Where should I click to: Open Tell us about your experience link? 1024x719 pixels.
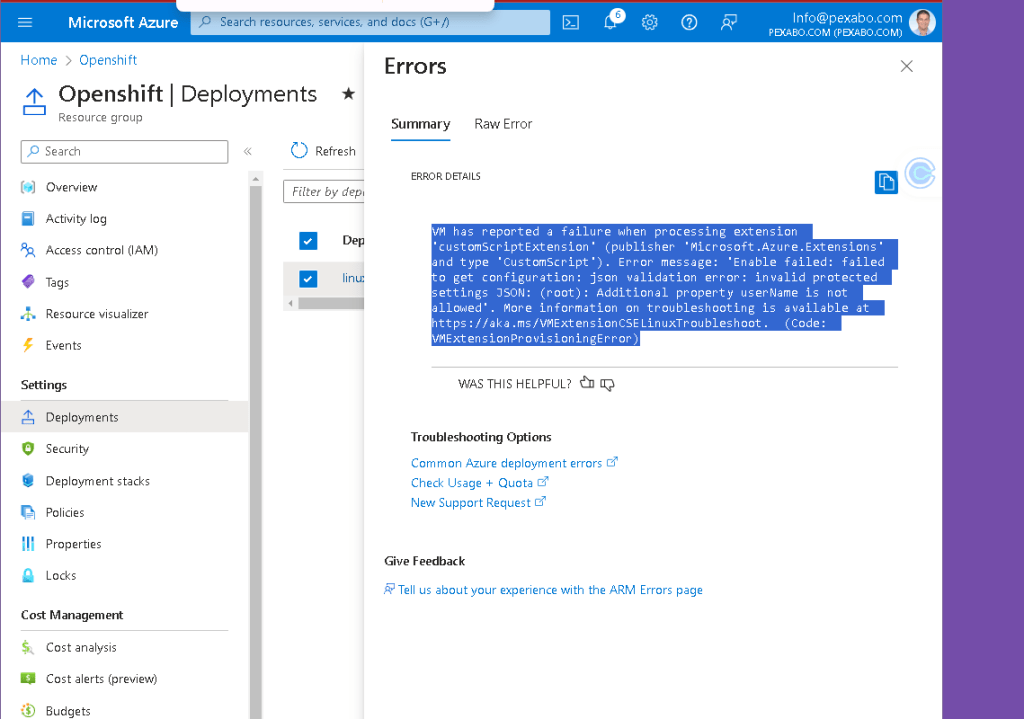click(x=543, y=590)
